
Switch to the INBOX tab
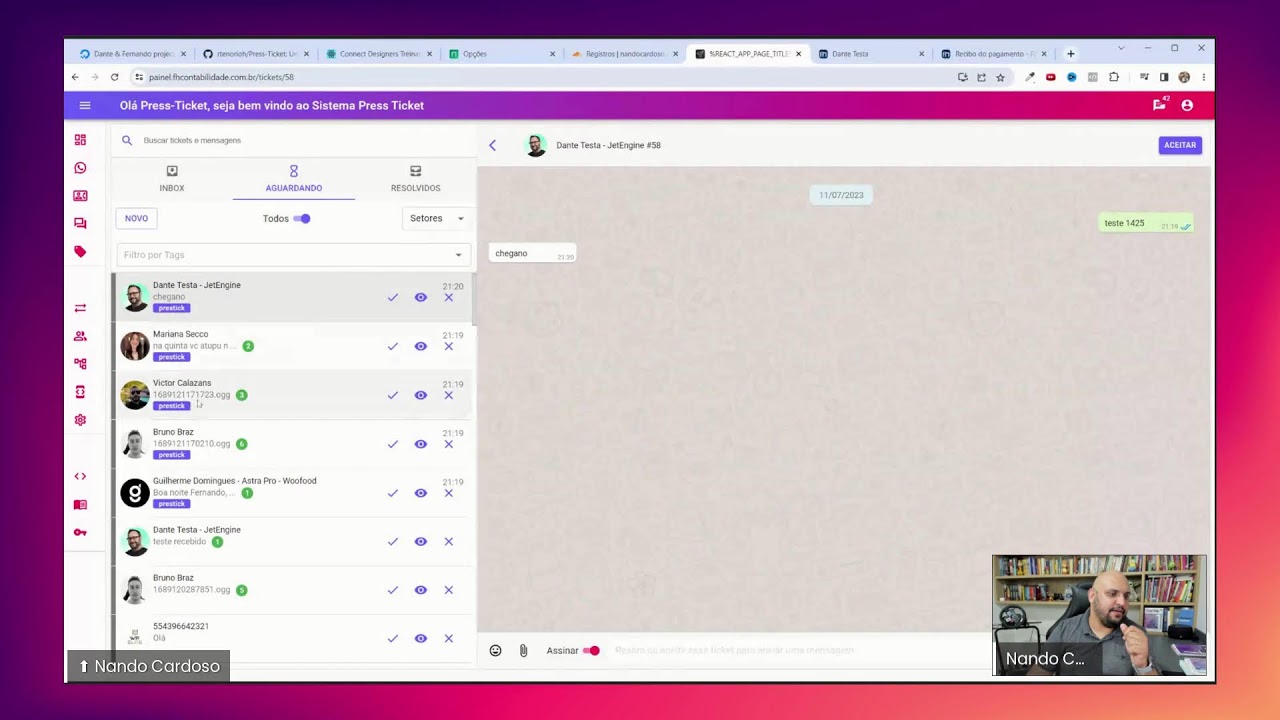click(x=172, y=179)
